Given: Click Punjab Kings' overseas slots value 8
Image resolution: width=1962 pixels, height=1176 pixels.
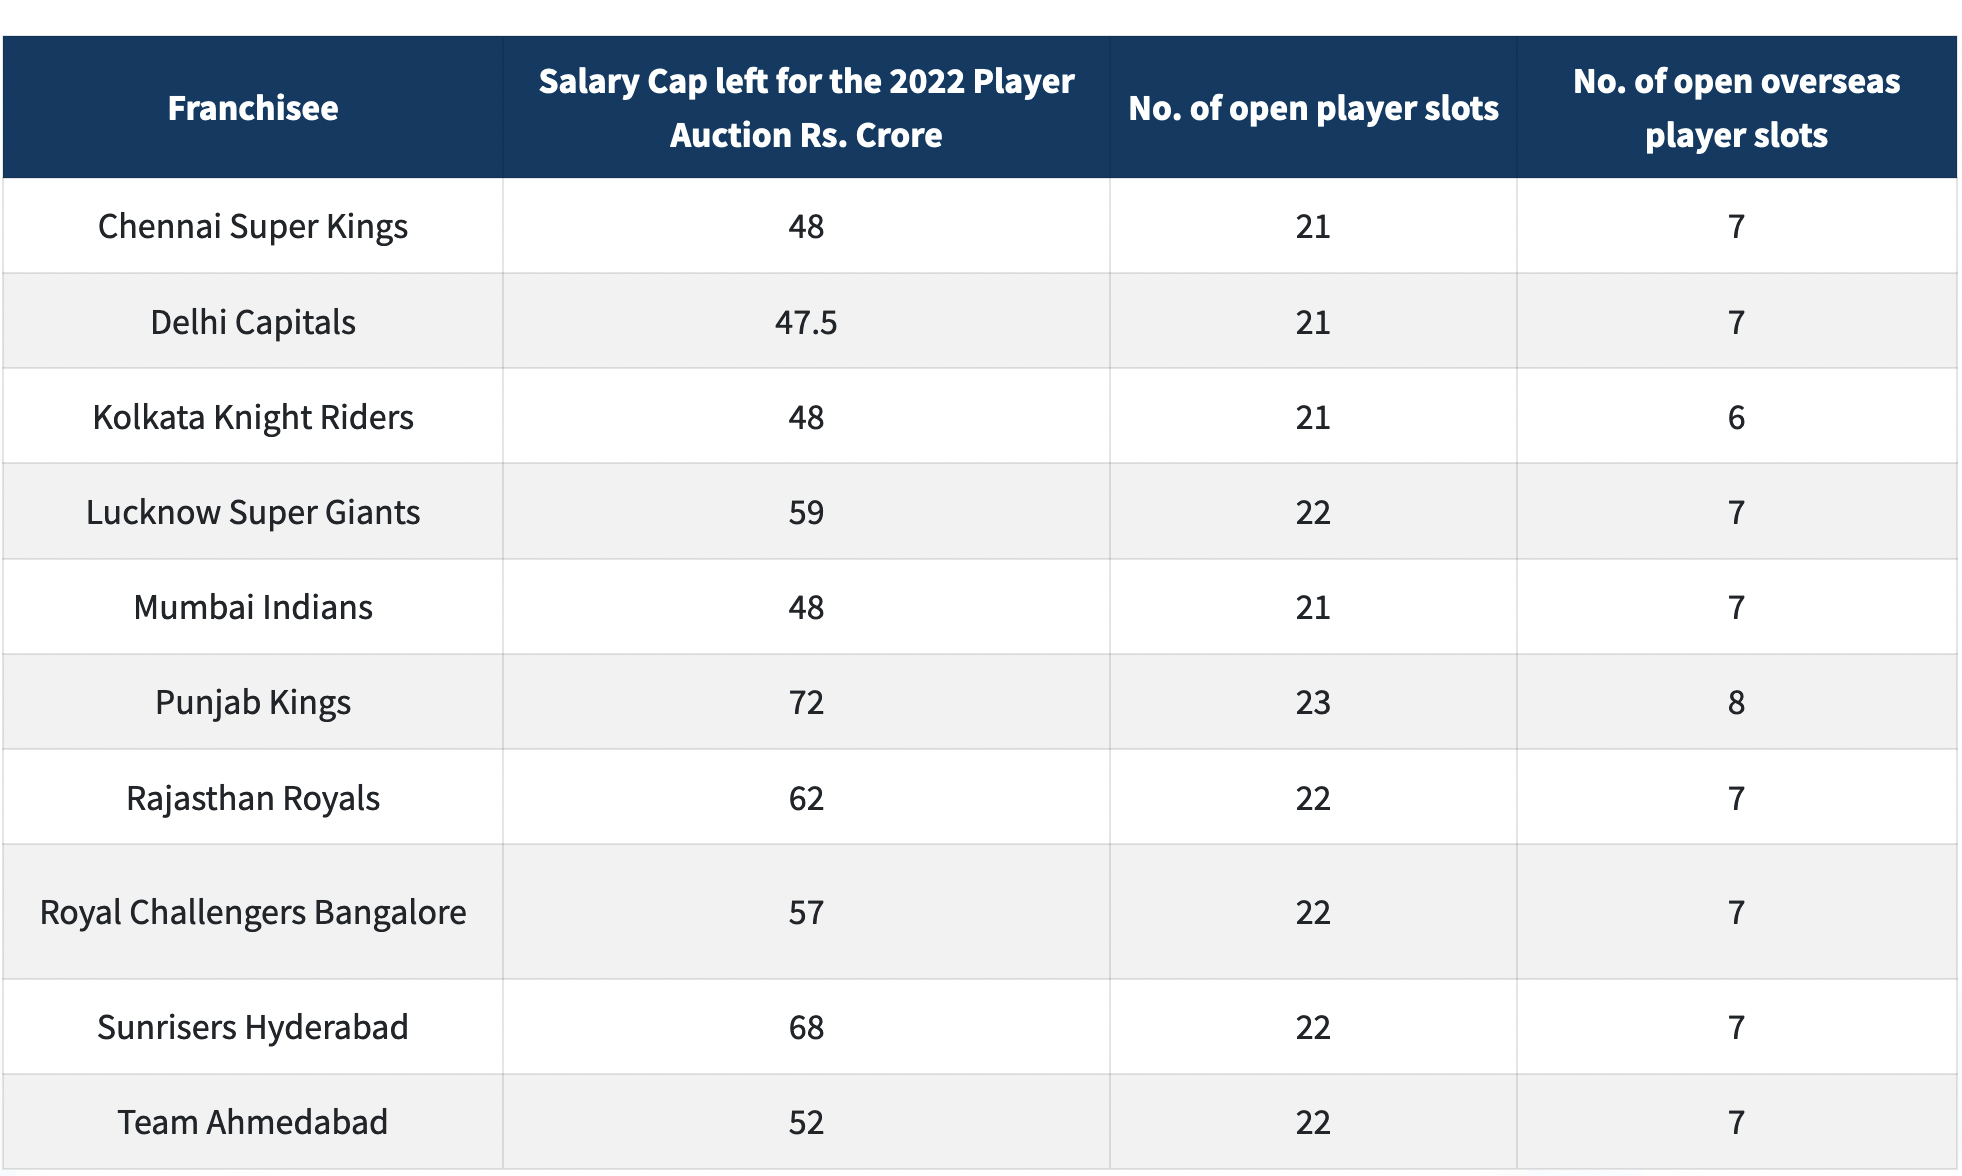Looking at the screenshot, I should 1736,702.
